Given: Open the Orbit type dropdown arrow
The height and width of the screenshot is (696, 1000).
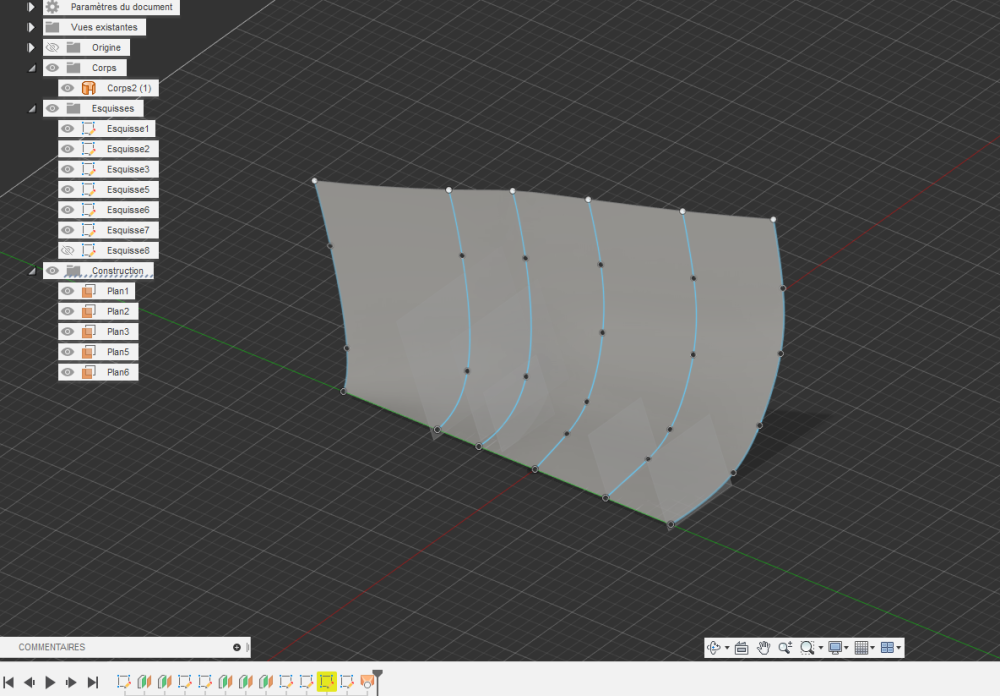Looking at the screenshot, I should [x=727, y=648].
